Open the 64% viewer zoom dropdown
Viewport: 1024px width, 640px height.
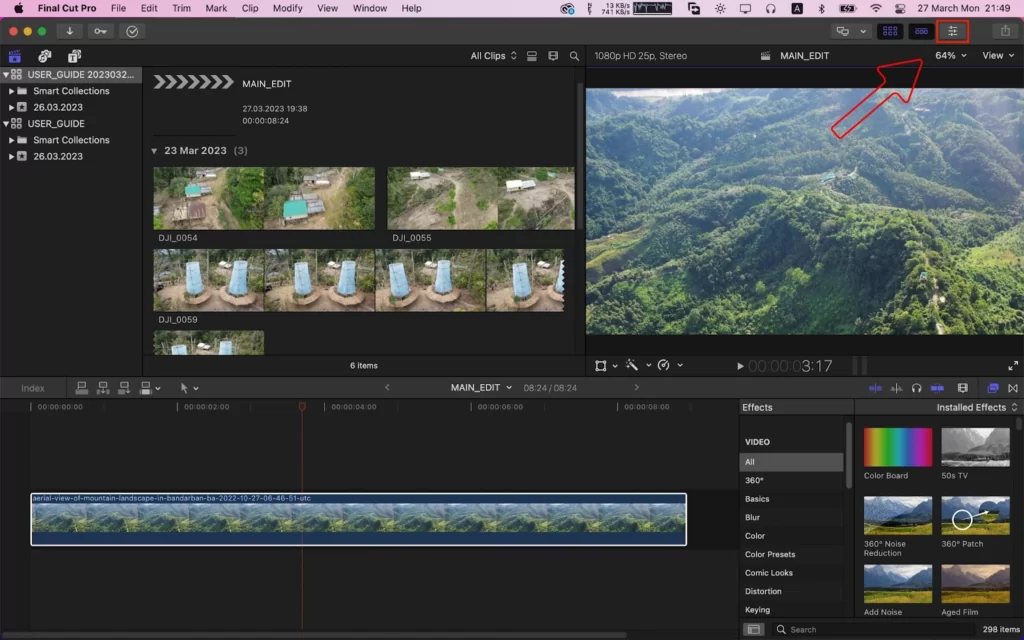point(950,56)
